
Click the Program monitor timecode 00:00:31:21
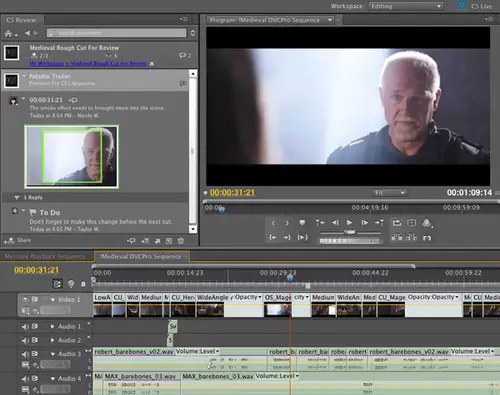tap(232, 193)
